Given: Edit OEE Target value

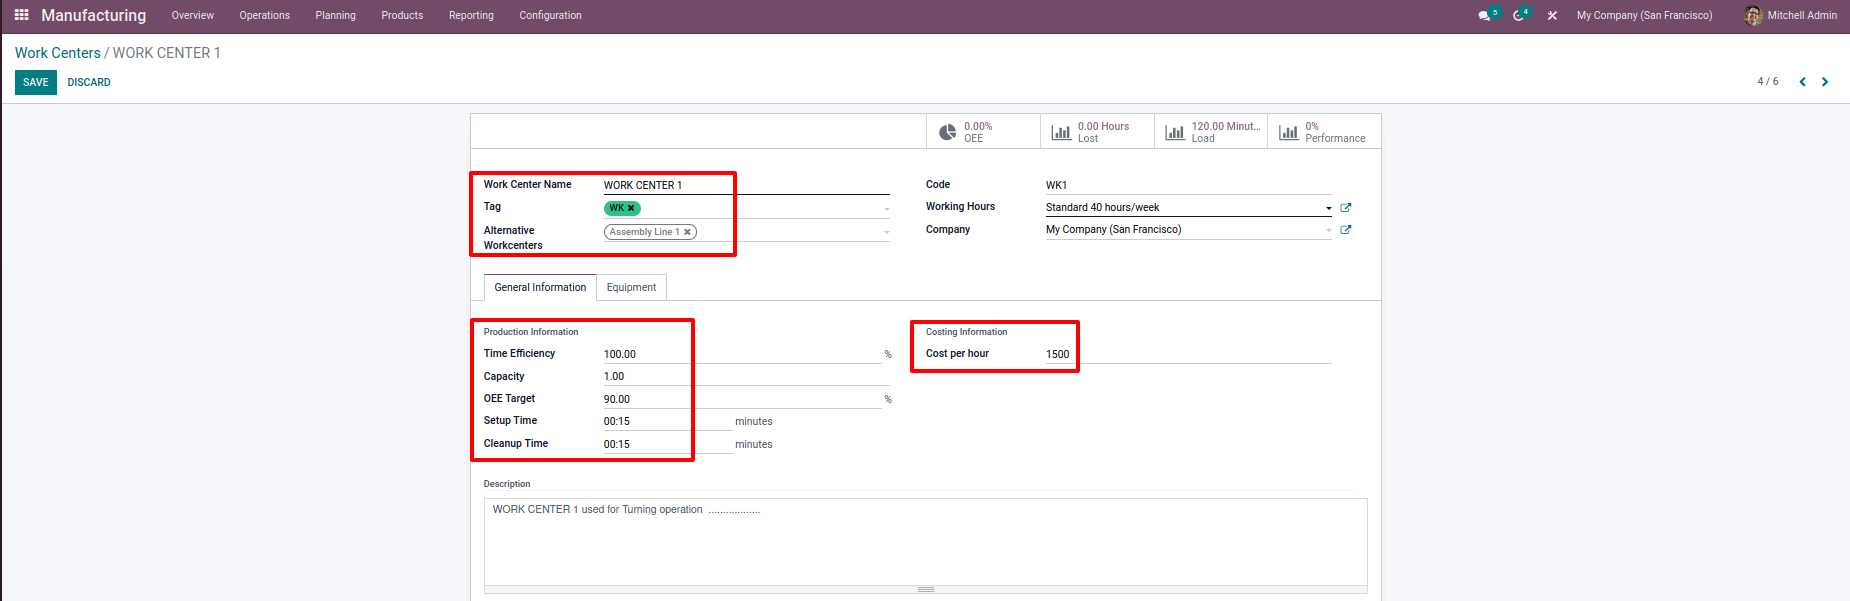Looking at the screenshot, I should point(741,399).
